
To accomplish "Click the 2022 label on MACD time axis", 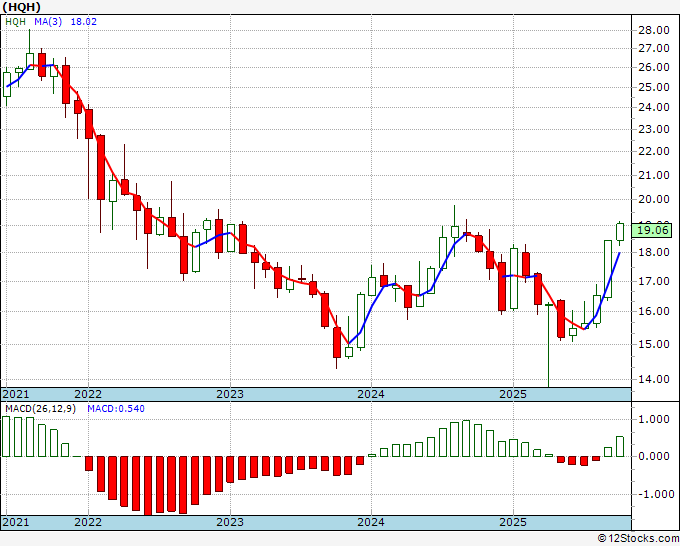I will click(88, 522).
